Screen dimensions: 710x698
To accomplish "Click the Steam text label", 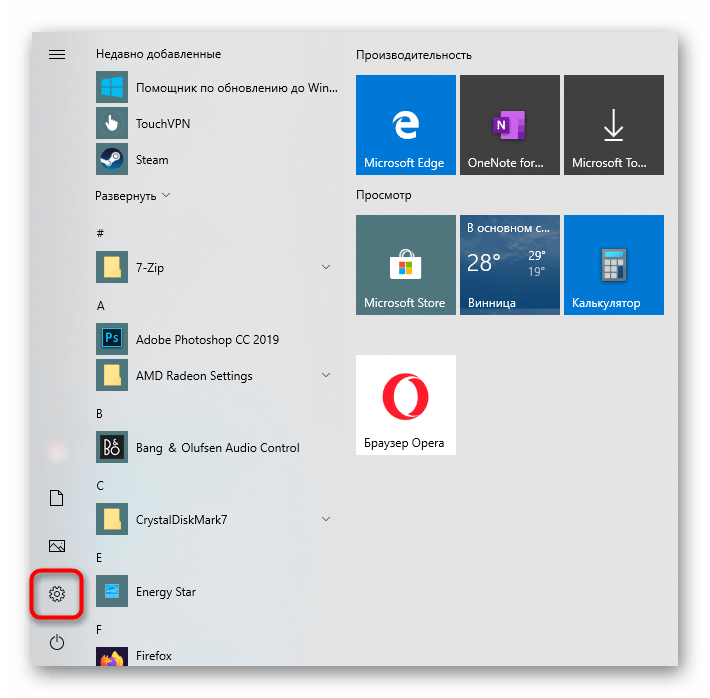I will (x=152, y=160).
